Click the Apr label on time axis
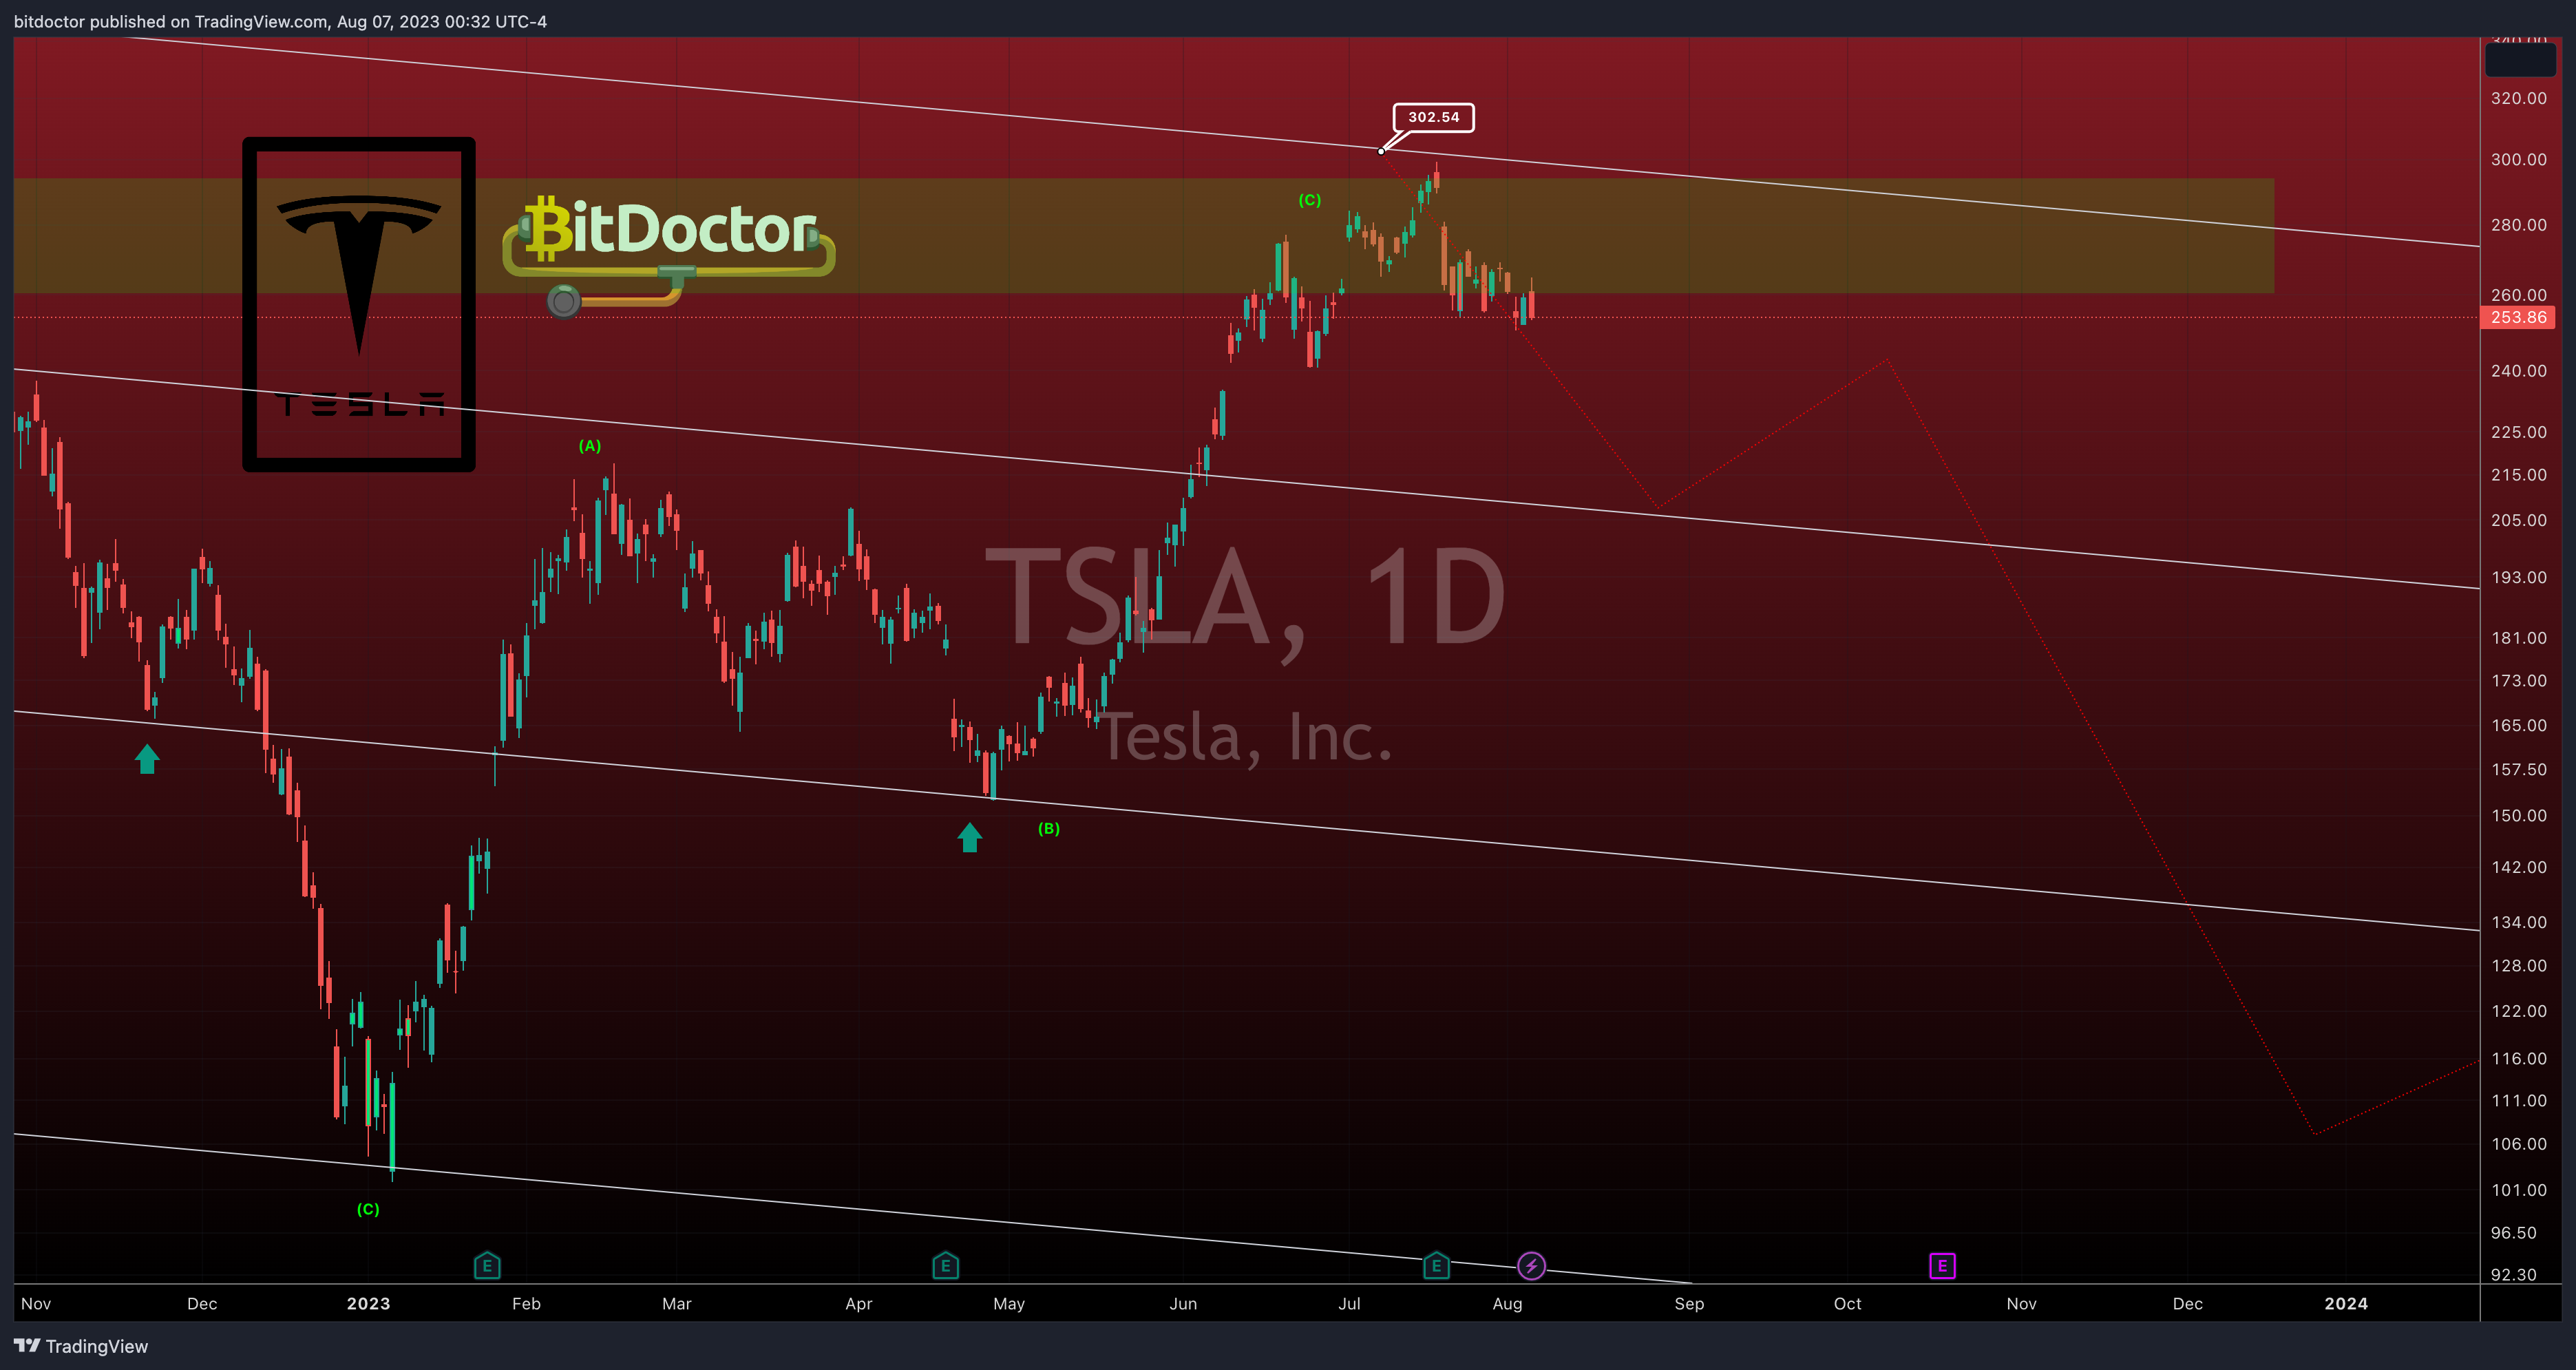The height and width of the screenshot is (1370, 2576). coord(859,1303)
